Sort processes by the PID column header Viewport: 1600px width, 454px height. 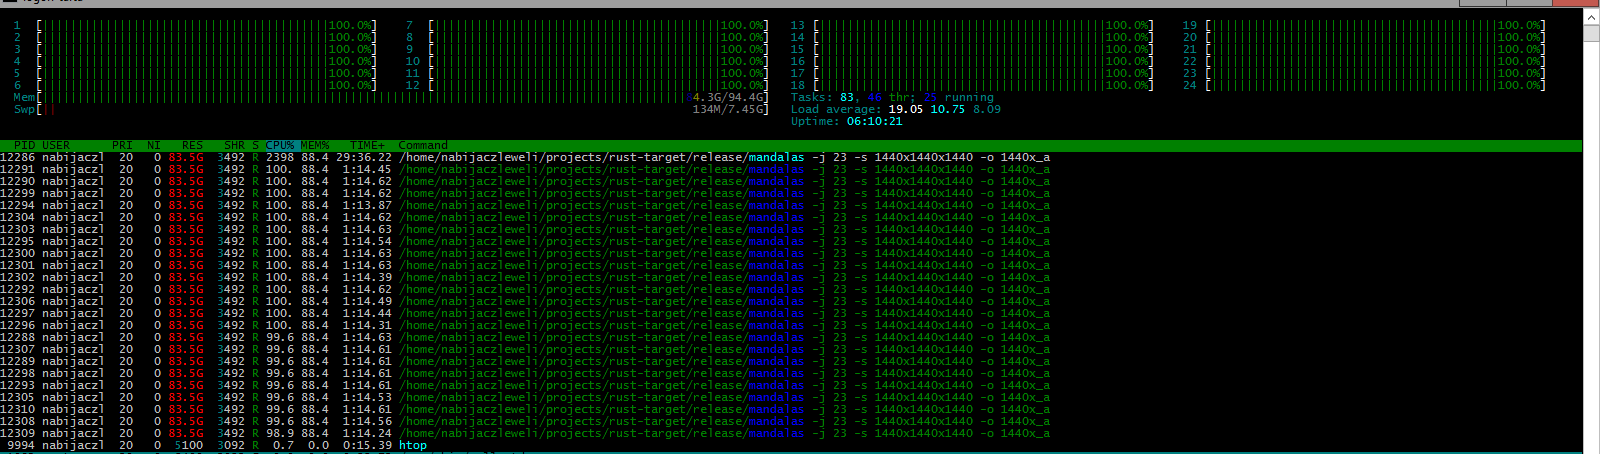click(24, 146)
